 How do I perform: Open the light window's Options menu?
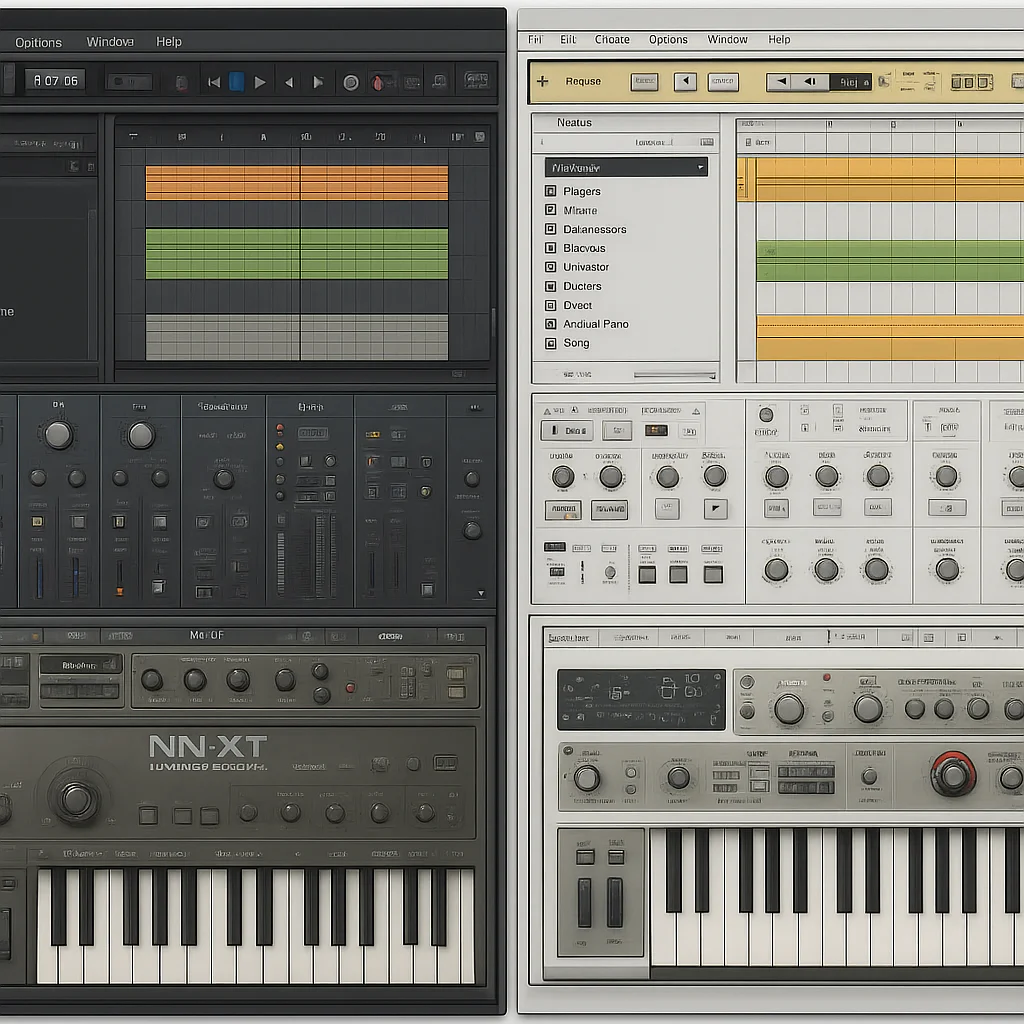tap(668, 39)
